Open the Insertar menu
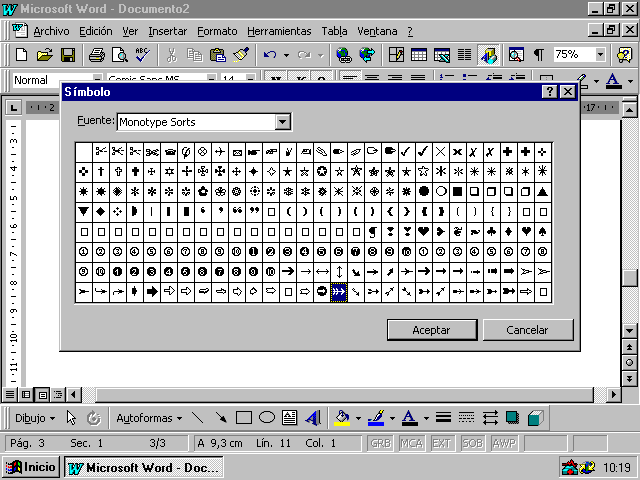Screen dimensions: 640x480 [167, 31]
